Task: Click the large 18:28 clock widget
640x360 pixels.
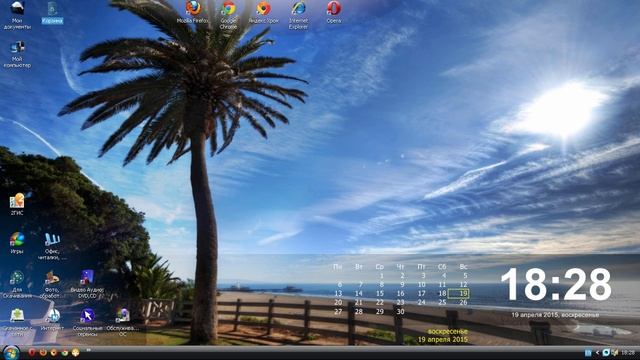Action: coord(556,285)
